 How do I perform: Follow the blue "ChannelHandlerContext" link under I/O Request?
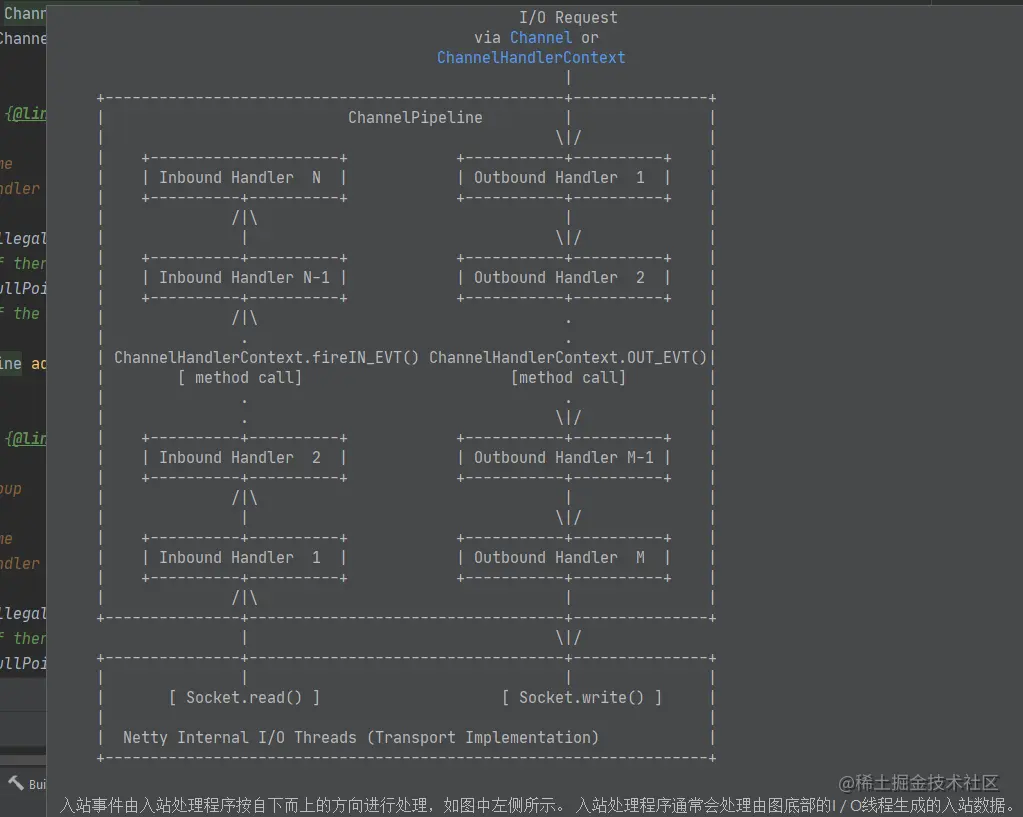pyautogui.click(x=531, y=57)
